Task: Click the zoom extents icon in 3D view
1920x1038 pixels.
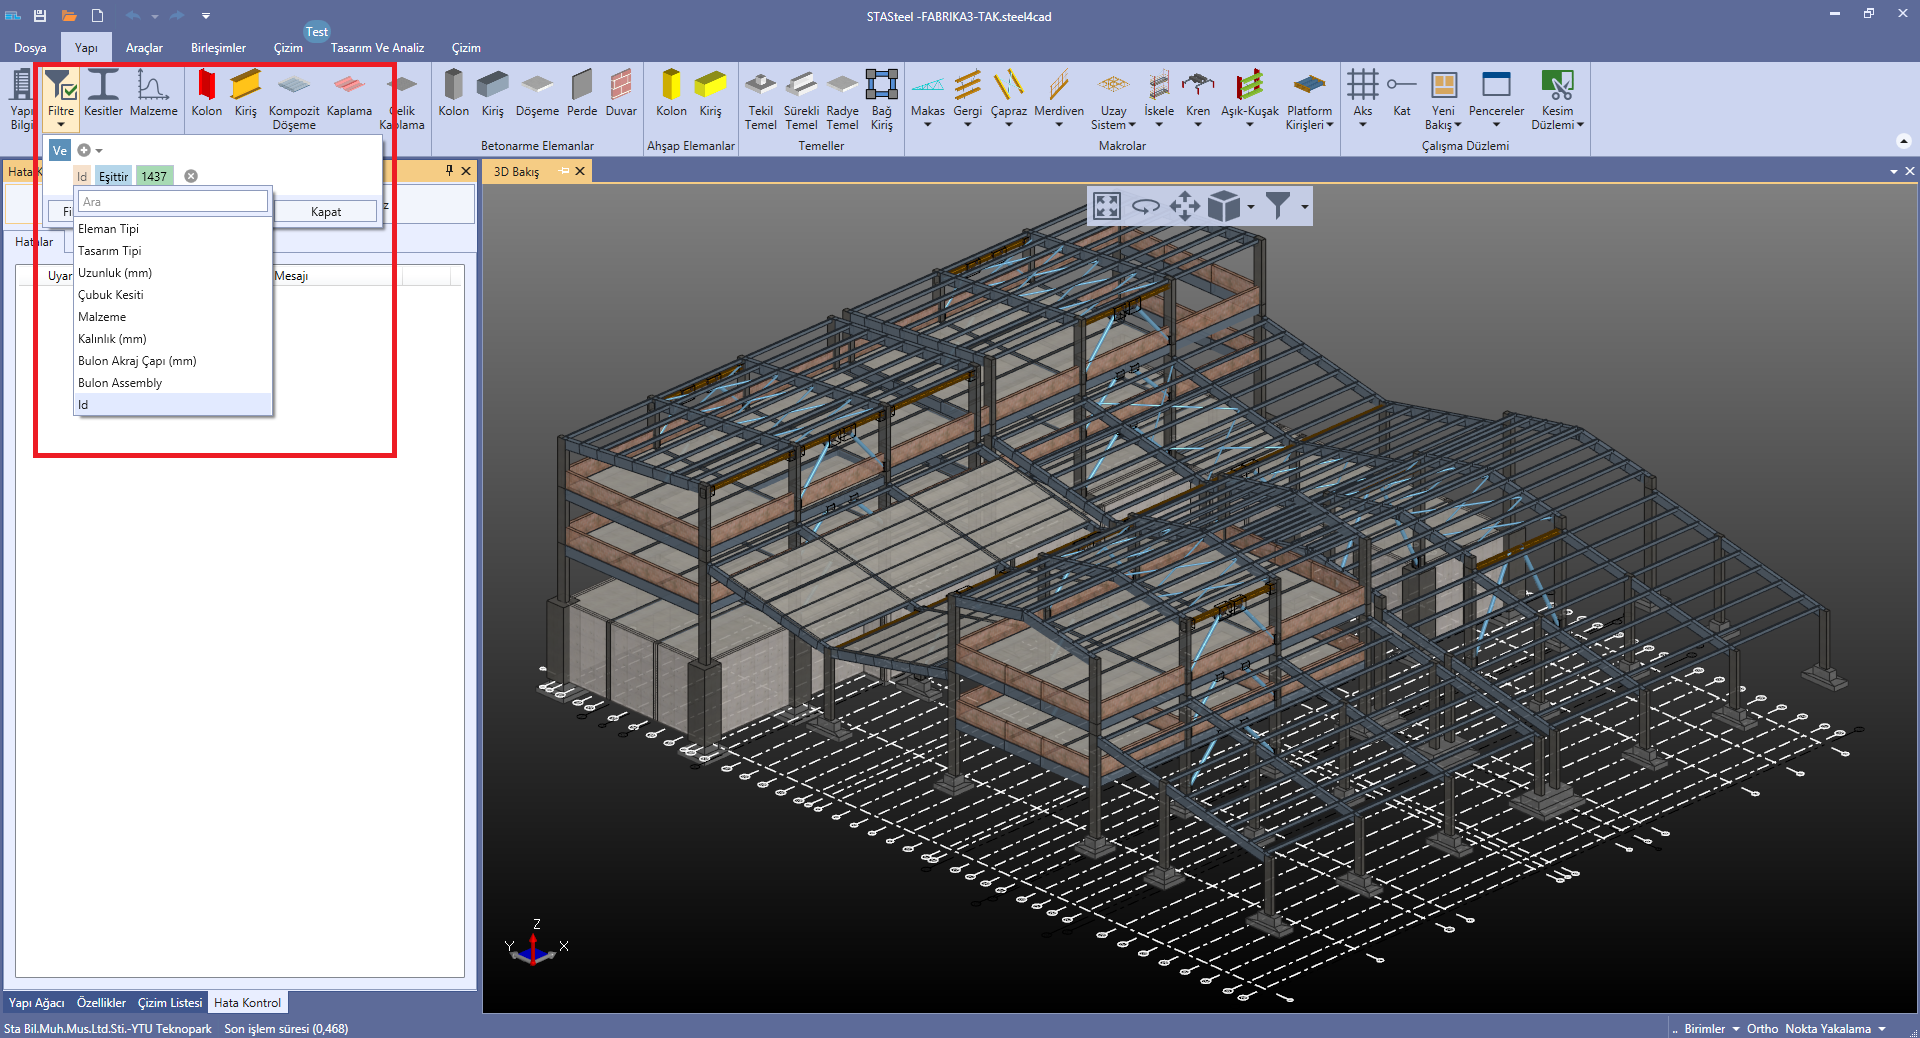Action: pyautogui.click(x=1107, y=207)
